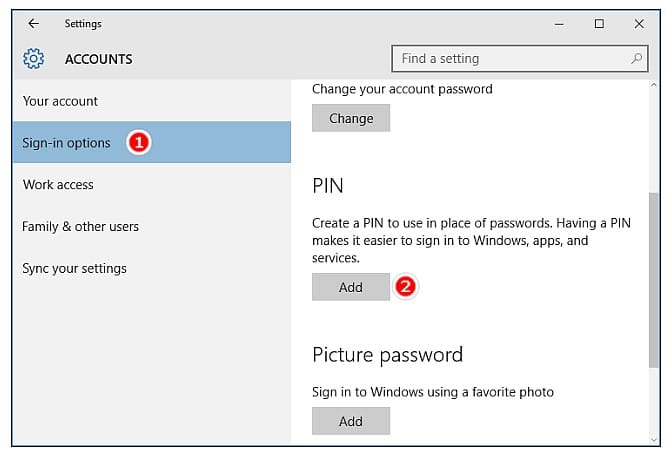Open Sync your settings
Screen dimensions: 666x453
coord(151,268)
